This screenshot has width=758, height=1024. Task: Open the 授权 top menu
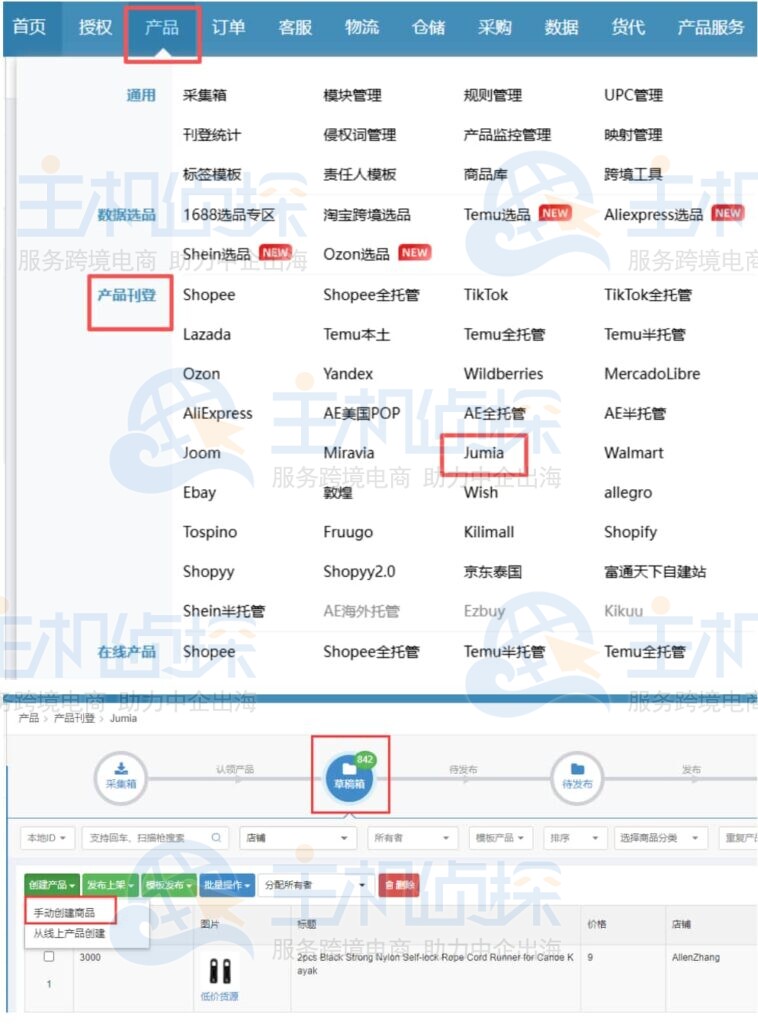[x=95, y=27]
